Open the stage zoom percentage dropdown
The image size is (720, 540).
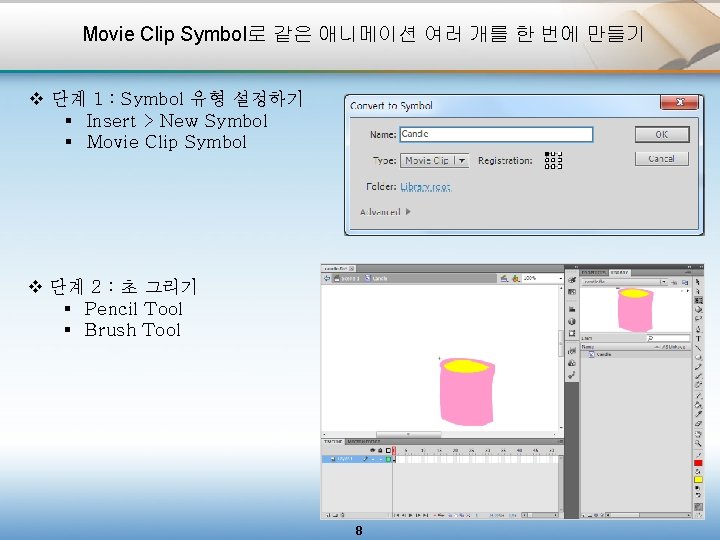coord(561,278)
